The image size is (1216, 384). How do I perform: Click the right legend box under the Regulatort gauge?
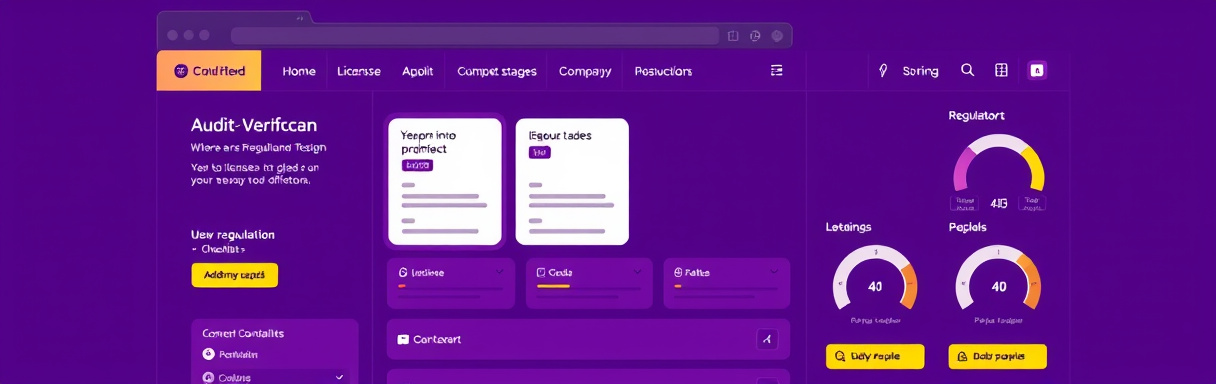point(1032,203)
